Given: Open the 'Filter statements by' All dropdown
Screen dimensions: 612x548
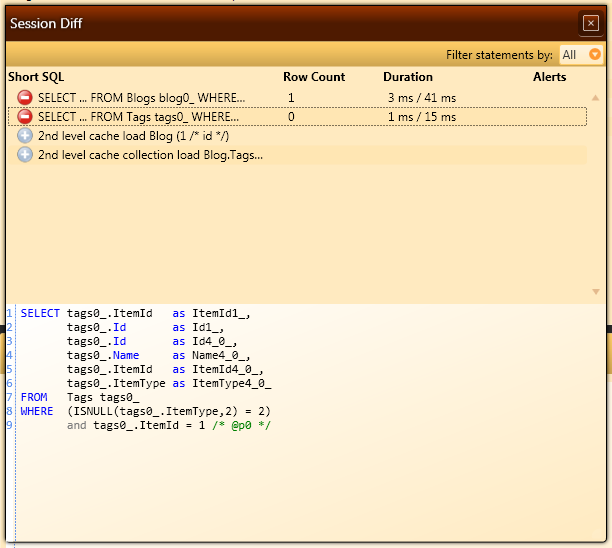Looking at the screenshot, I should (581, 55).
